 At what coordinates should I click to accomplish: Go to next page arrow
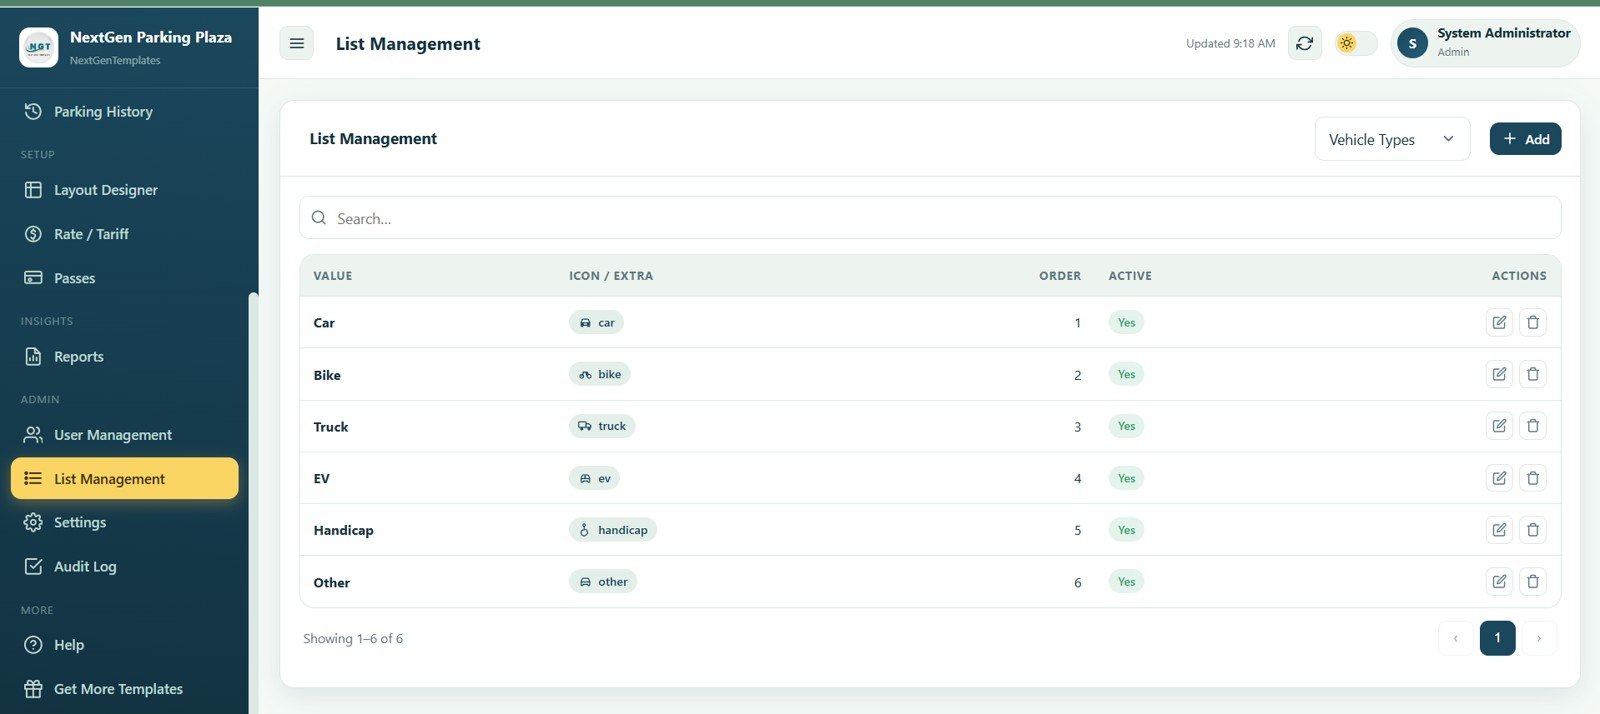coord(1539,638)
